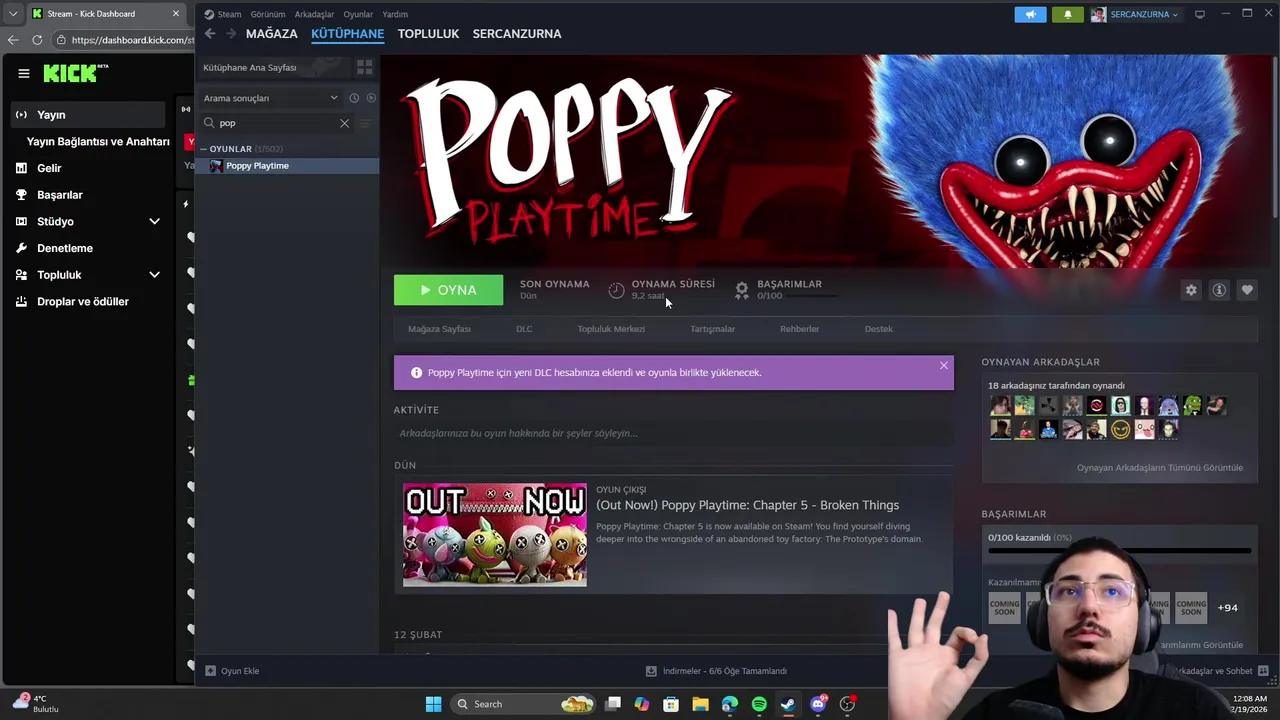Click the achievements badge icon
Viewport: 1280px width, 720px height.
pyautogui.click(x=742, y=290)
